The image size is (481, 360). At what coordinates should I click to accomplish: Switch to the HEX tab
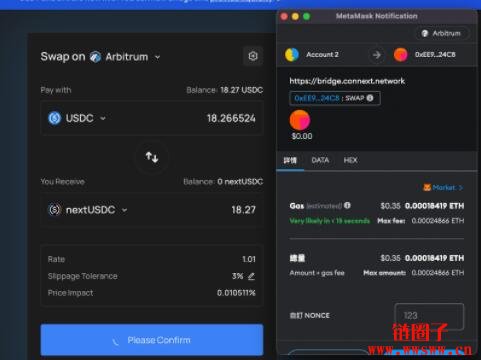pyautogui.click(x=350, y=160)
